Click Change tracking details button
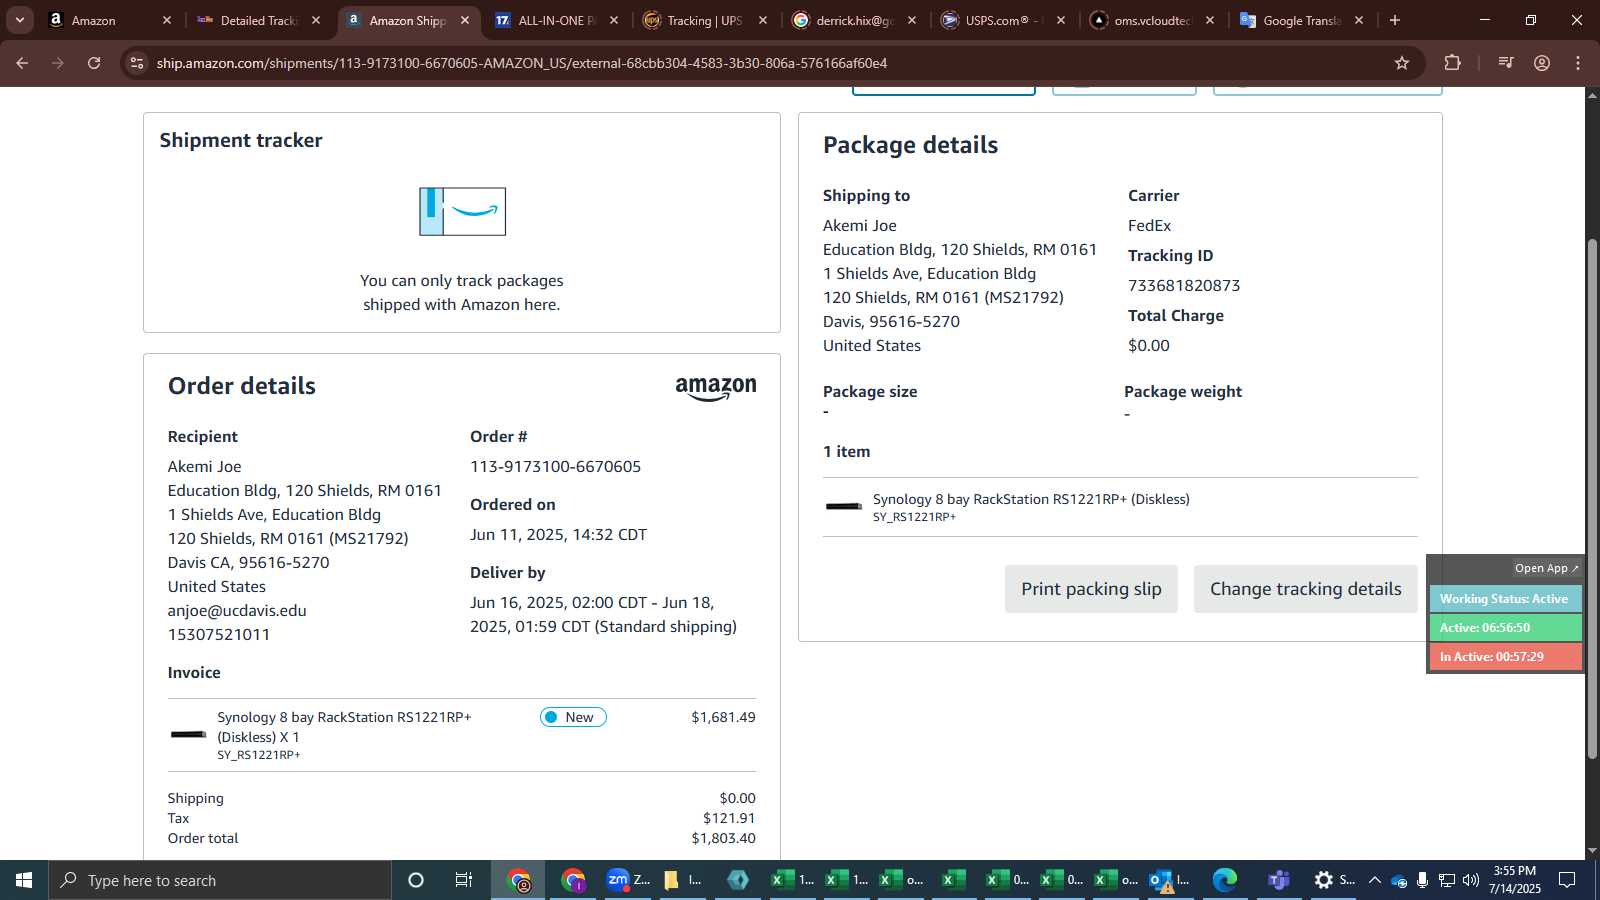Viewport: 1600px width, 900px height. [1305, 589]
